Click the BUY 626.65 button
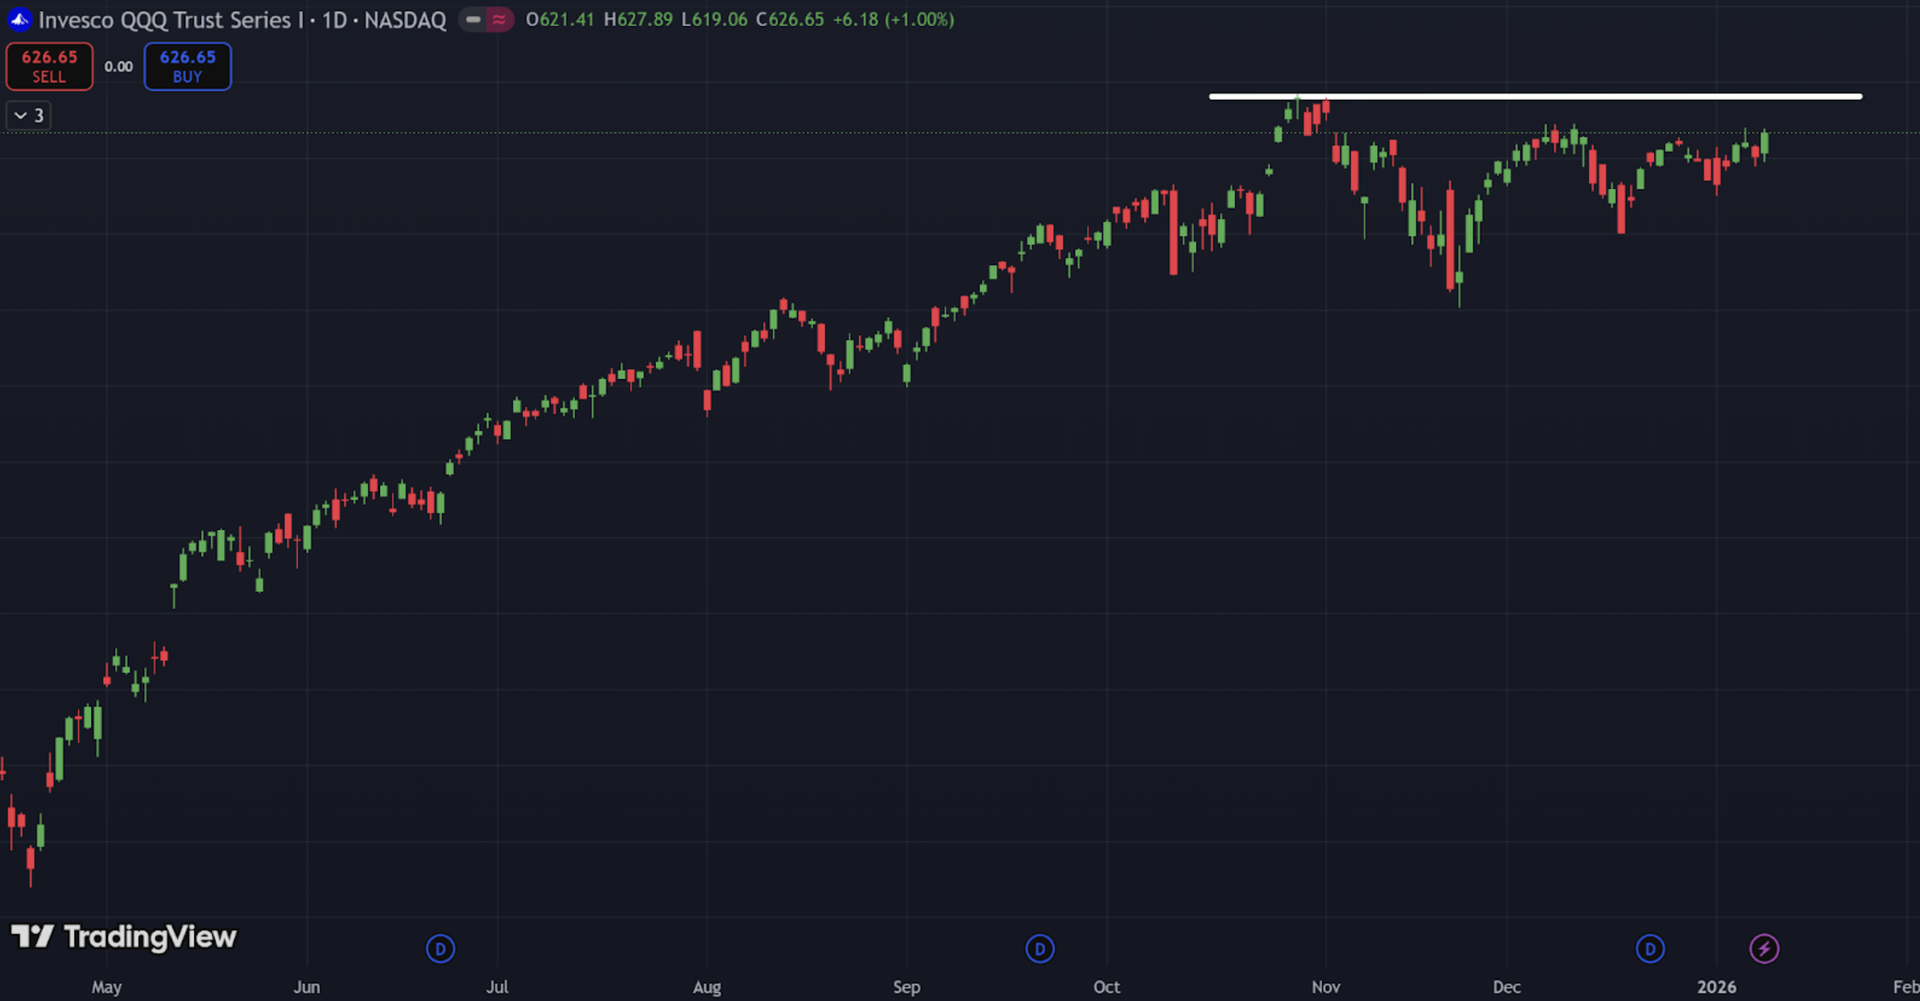This screenshot has width=1920, height=1001. click(187, 66)
